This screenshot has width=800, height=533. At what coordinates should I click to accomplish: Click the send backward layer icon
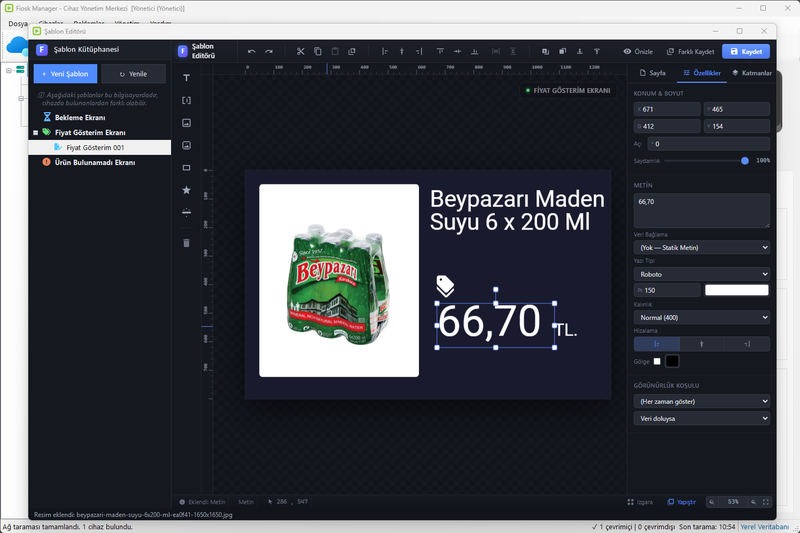[562, 52]
